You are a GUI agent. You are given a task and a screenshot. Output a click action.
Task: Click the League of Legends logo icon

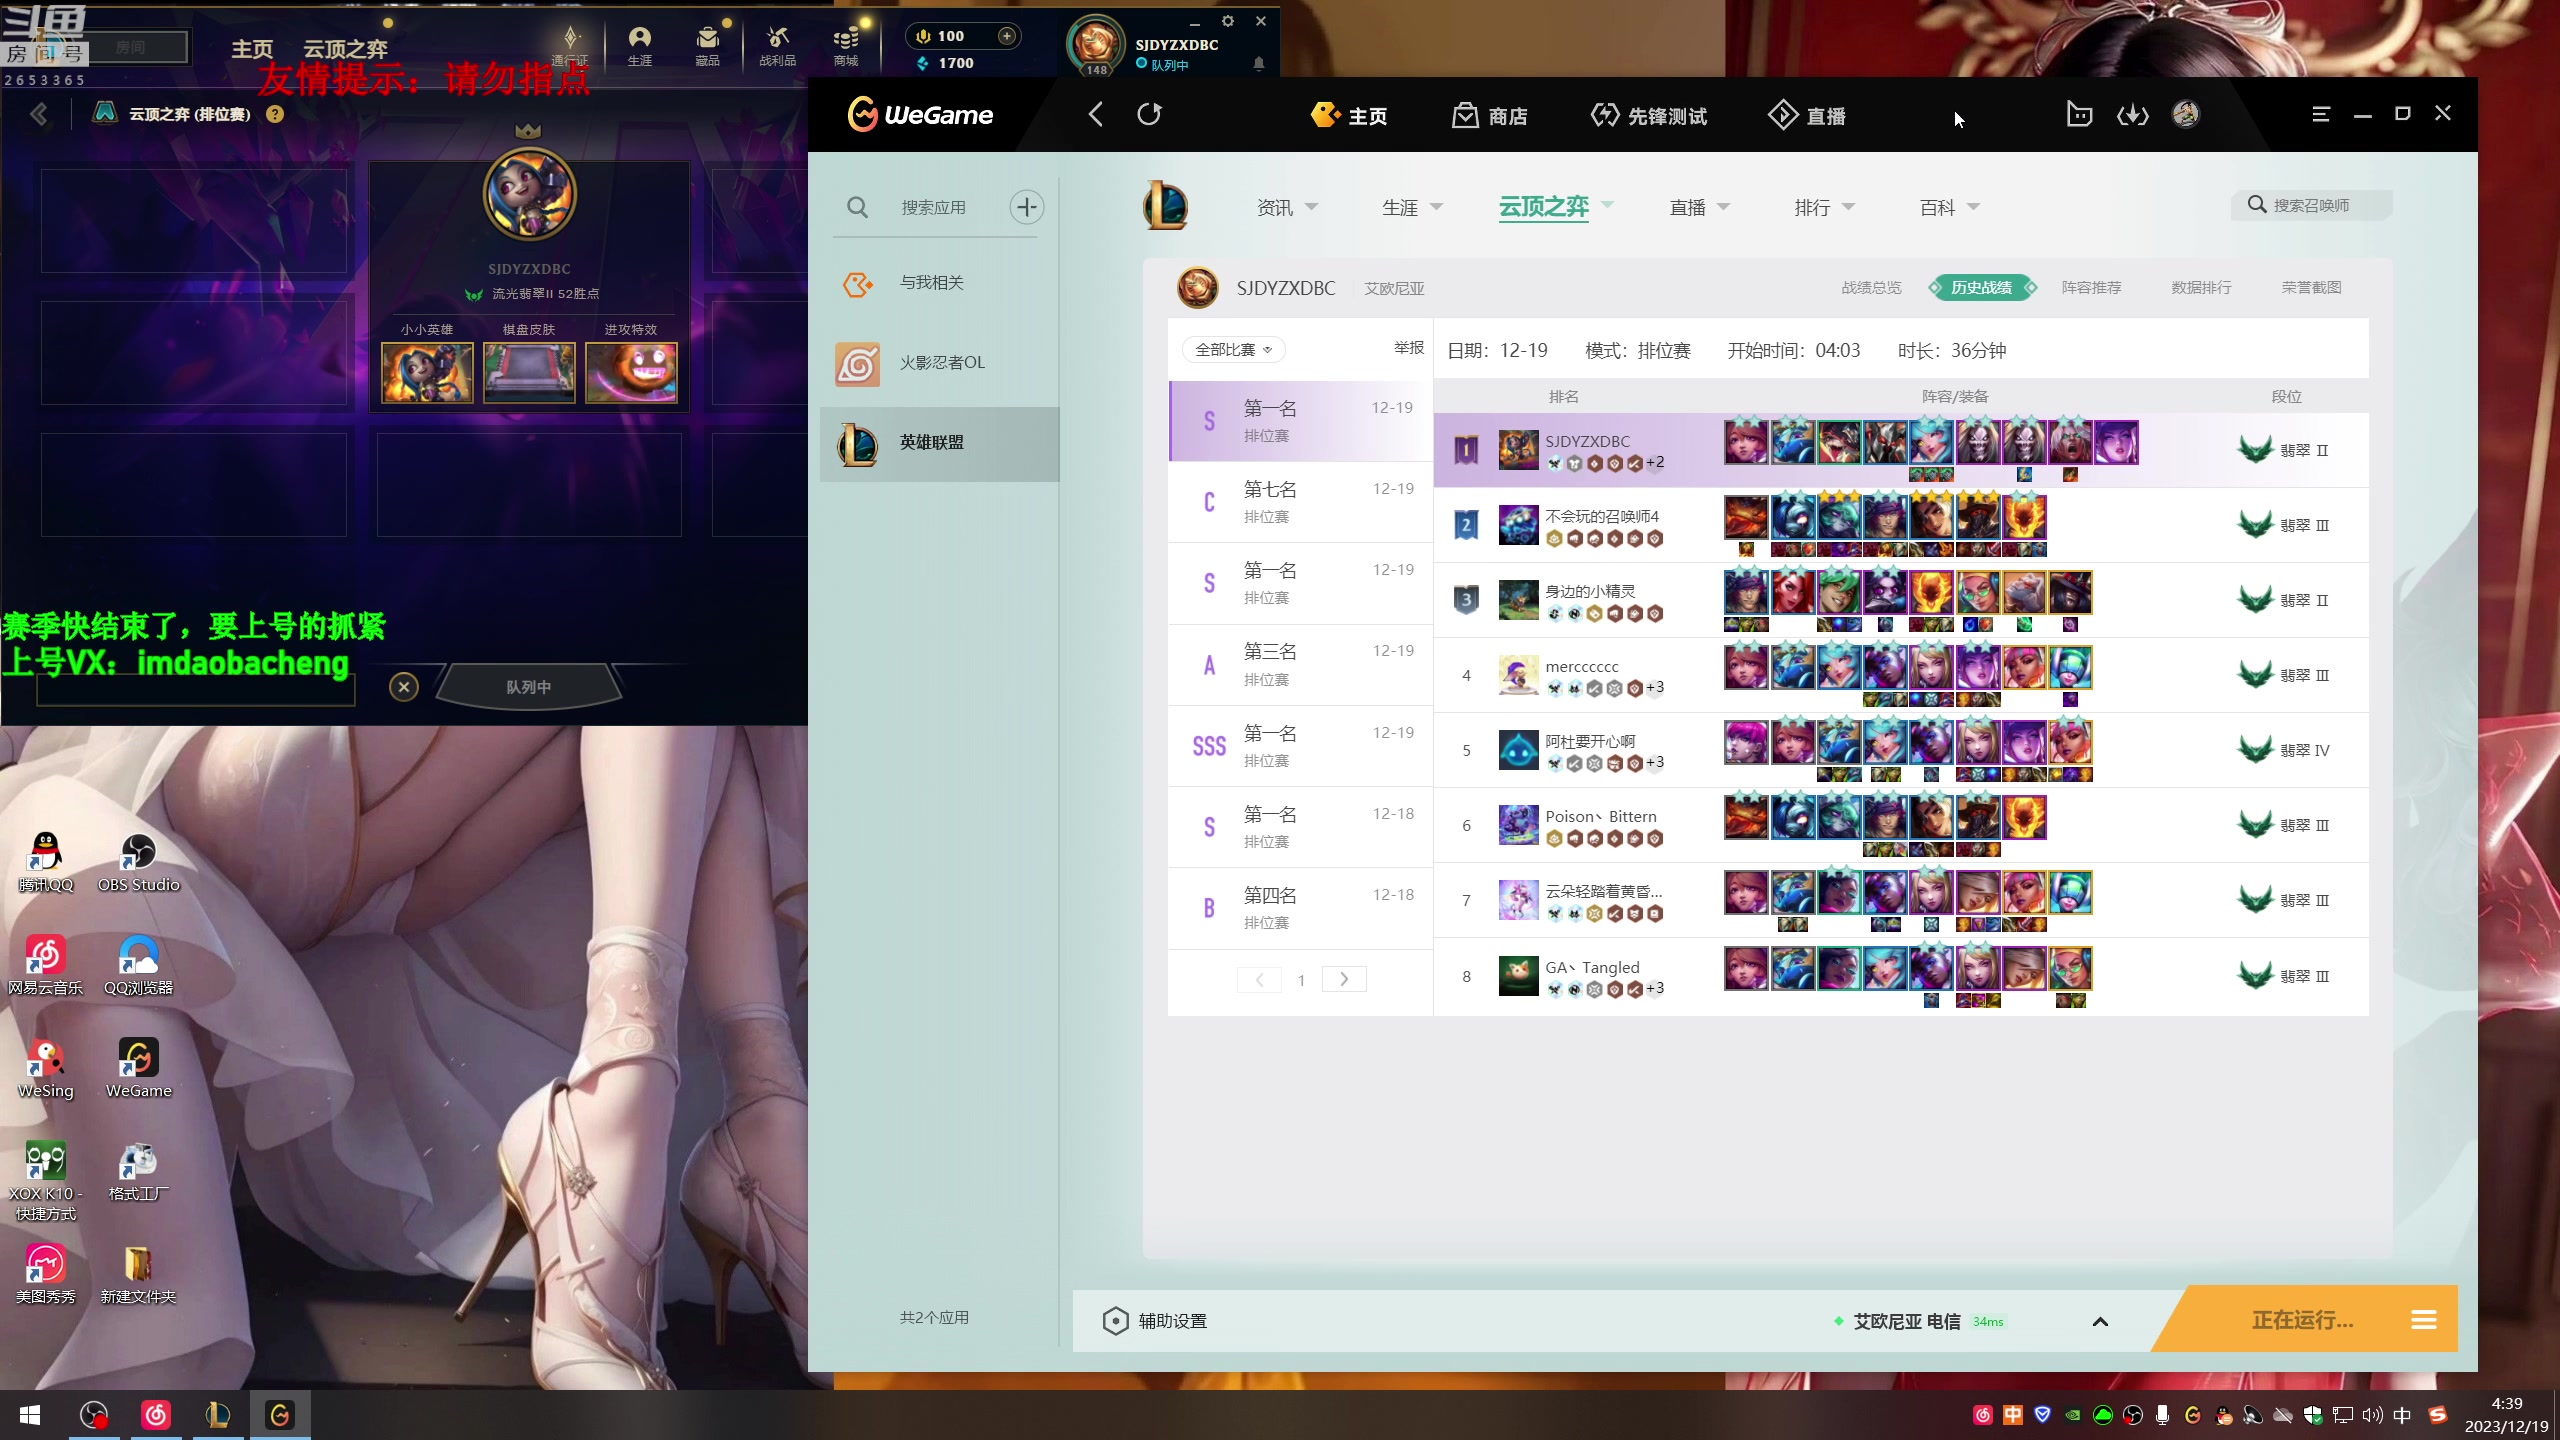[1165, 206]
